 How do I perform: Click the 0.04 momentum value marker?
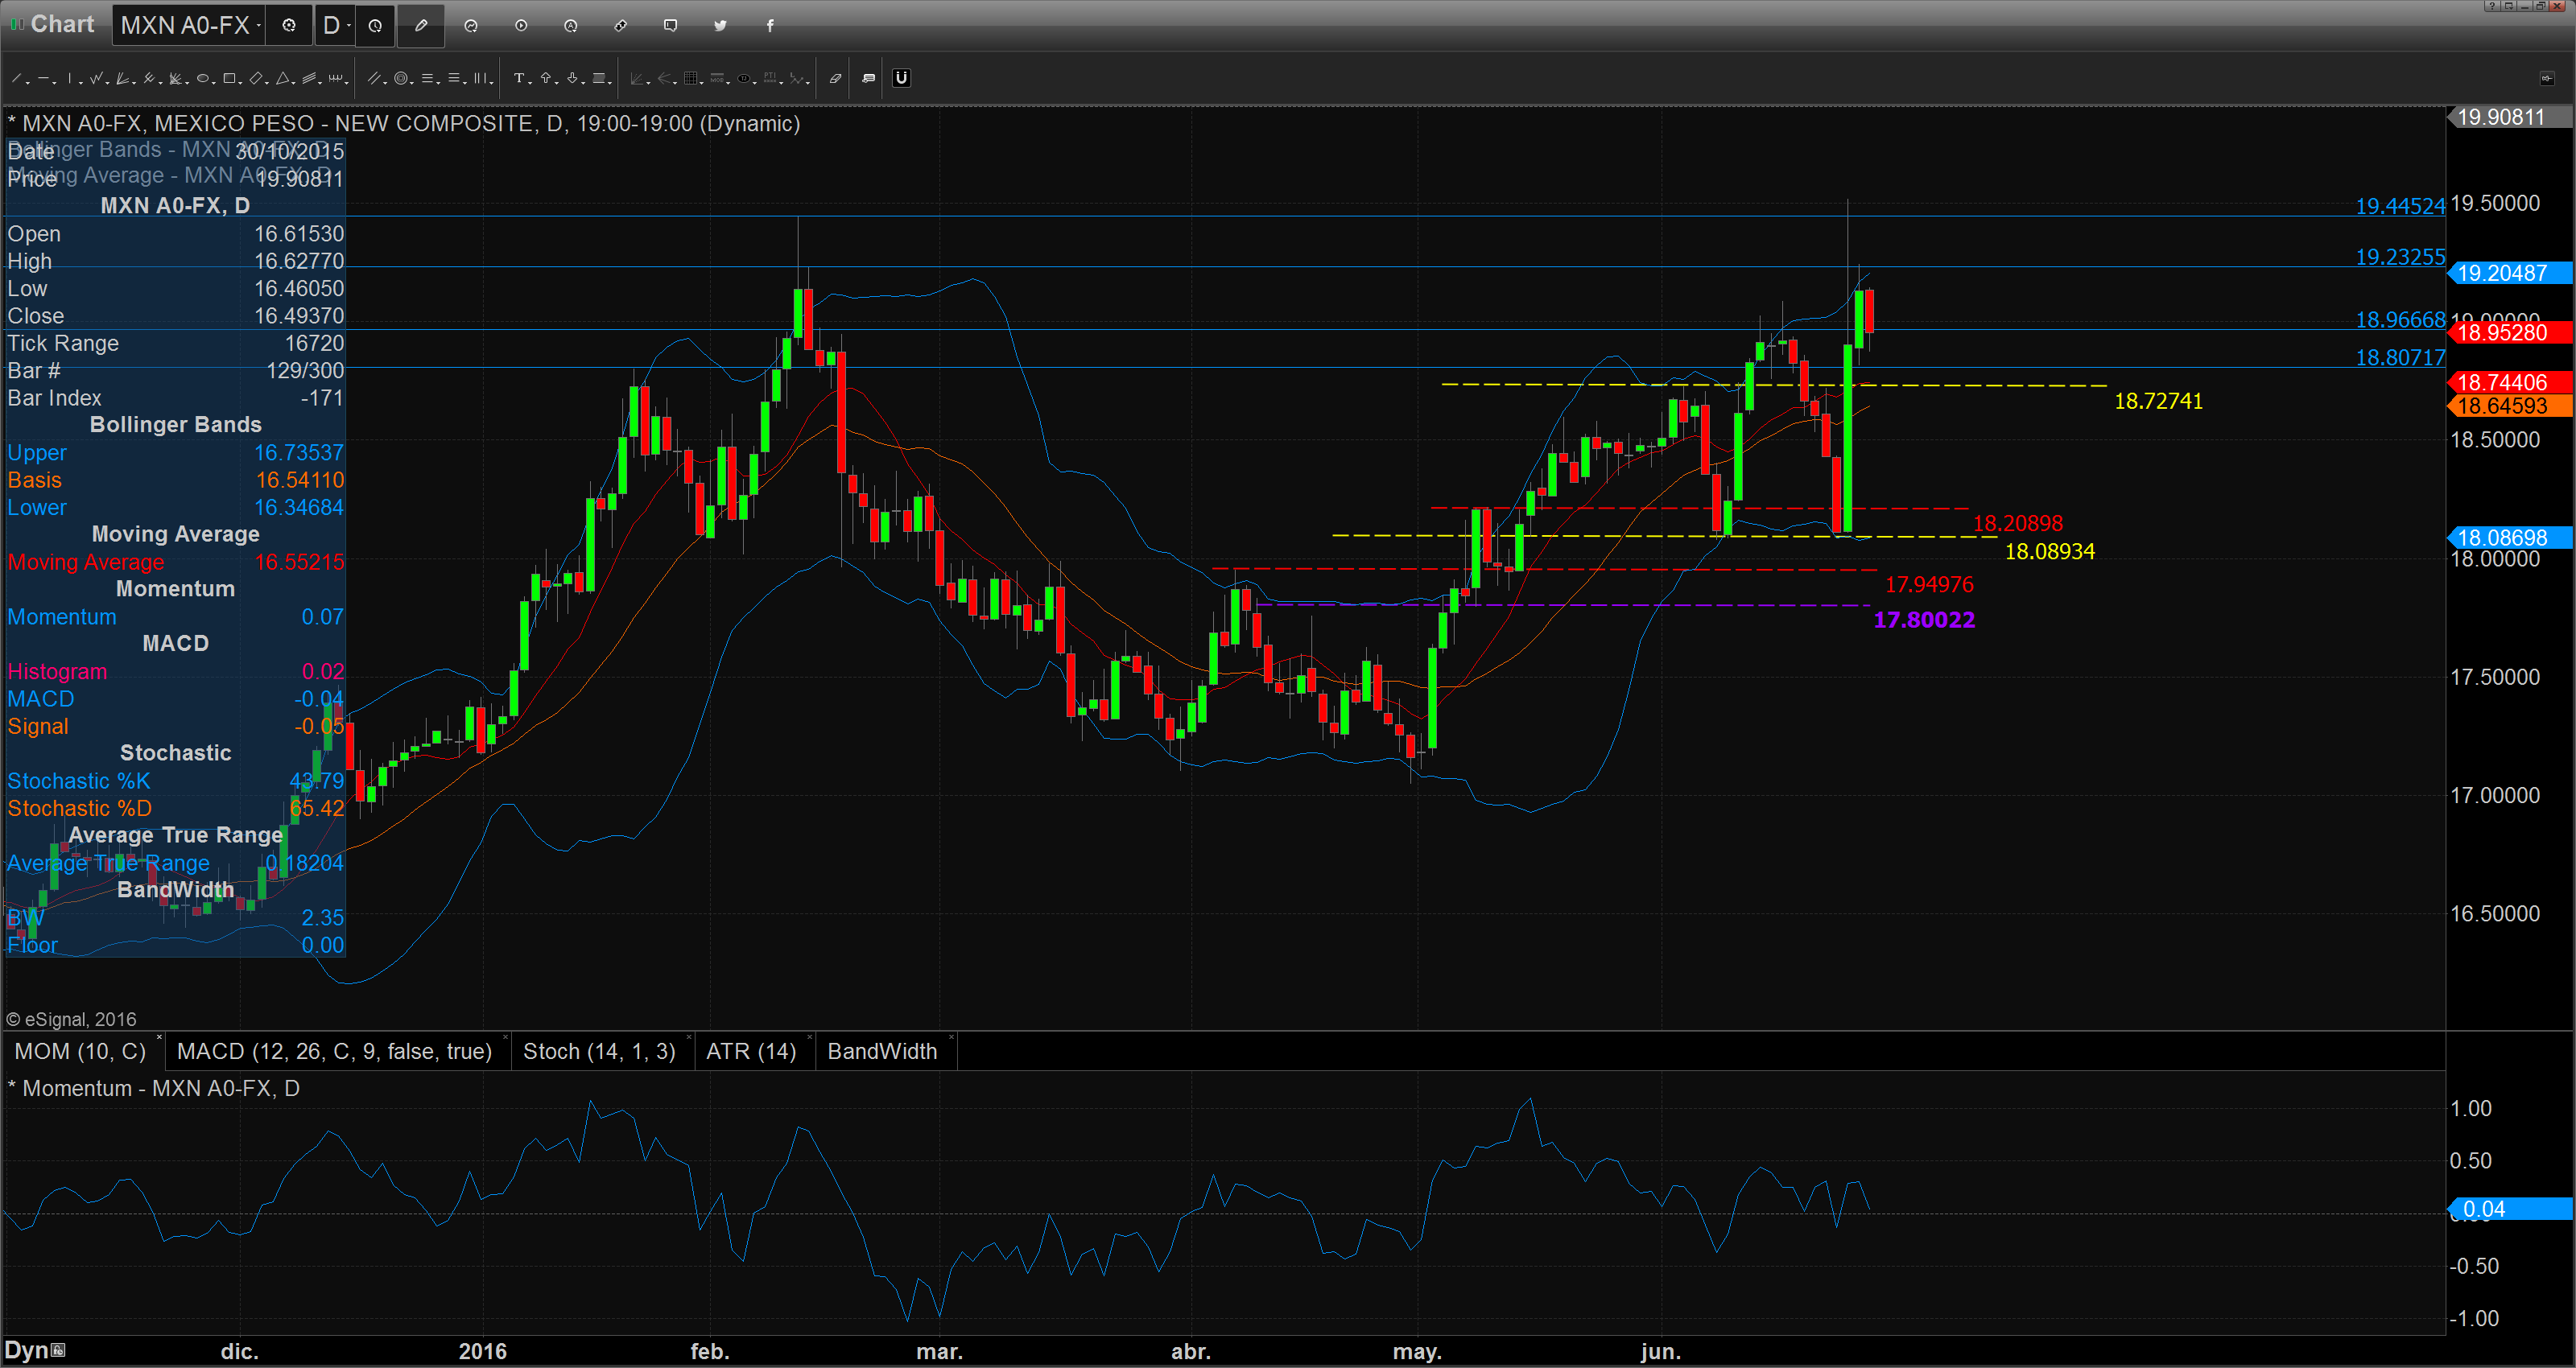(x=2508, y=1209)
